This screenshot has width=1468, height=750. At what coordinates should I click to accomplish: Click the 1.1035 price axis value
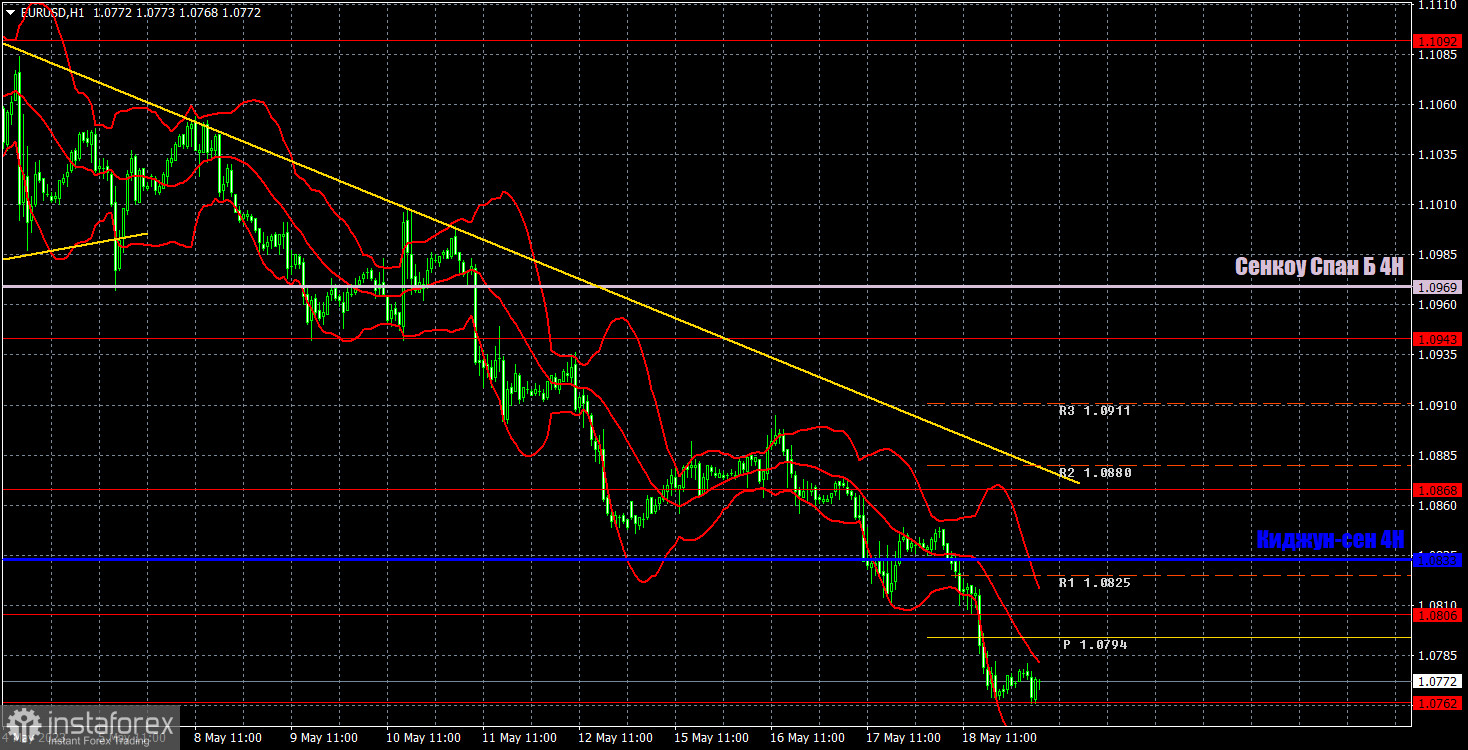point(1438,155)
